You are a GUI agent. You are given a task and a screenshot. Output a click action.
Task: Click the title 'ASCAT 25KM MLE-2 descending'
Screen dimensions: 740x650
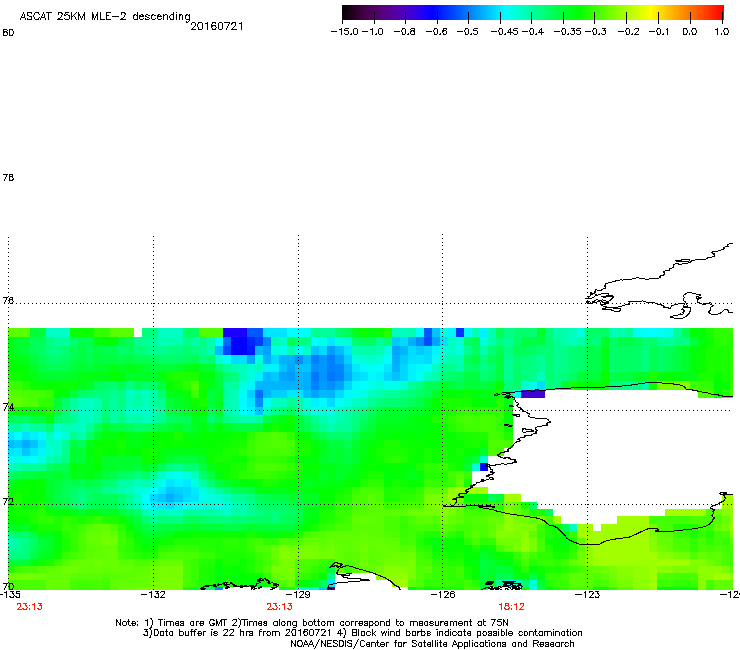click(105, 17)
